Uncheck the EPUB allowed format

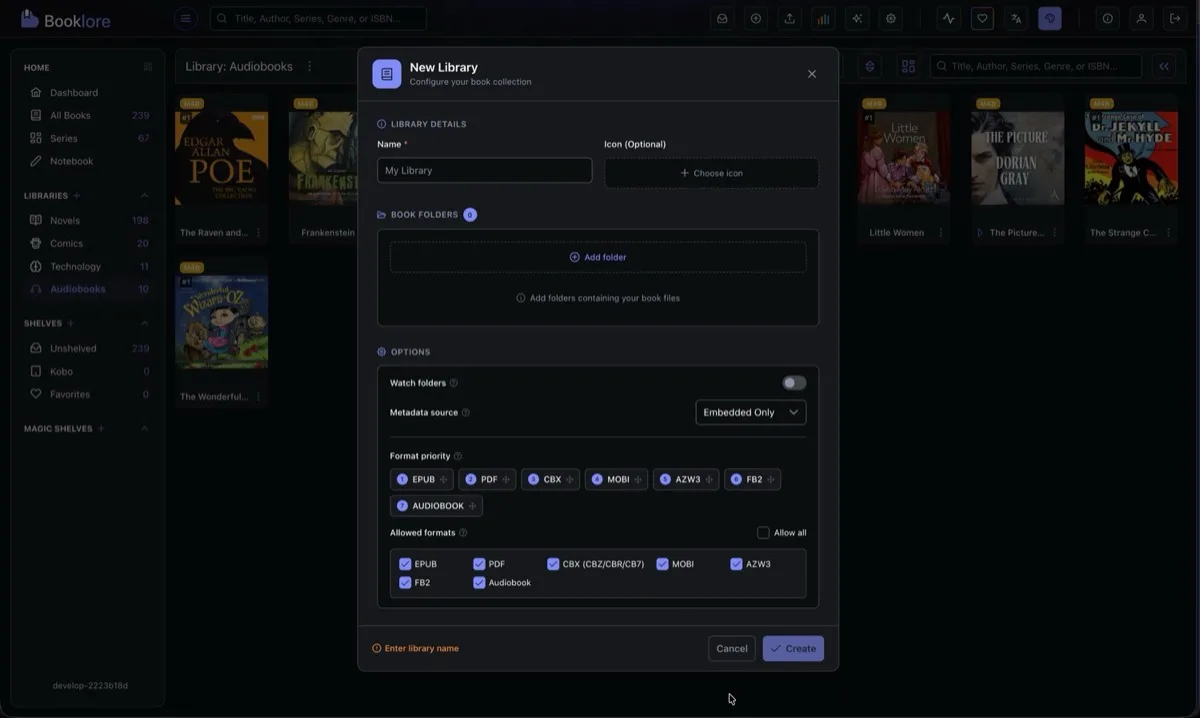[x=405, y=564]
